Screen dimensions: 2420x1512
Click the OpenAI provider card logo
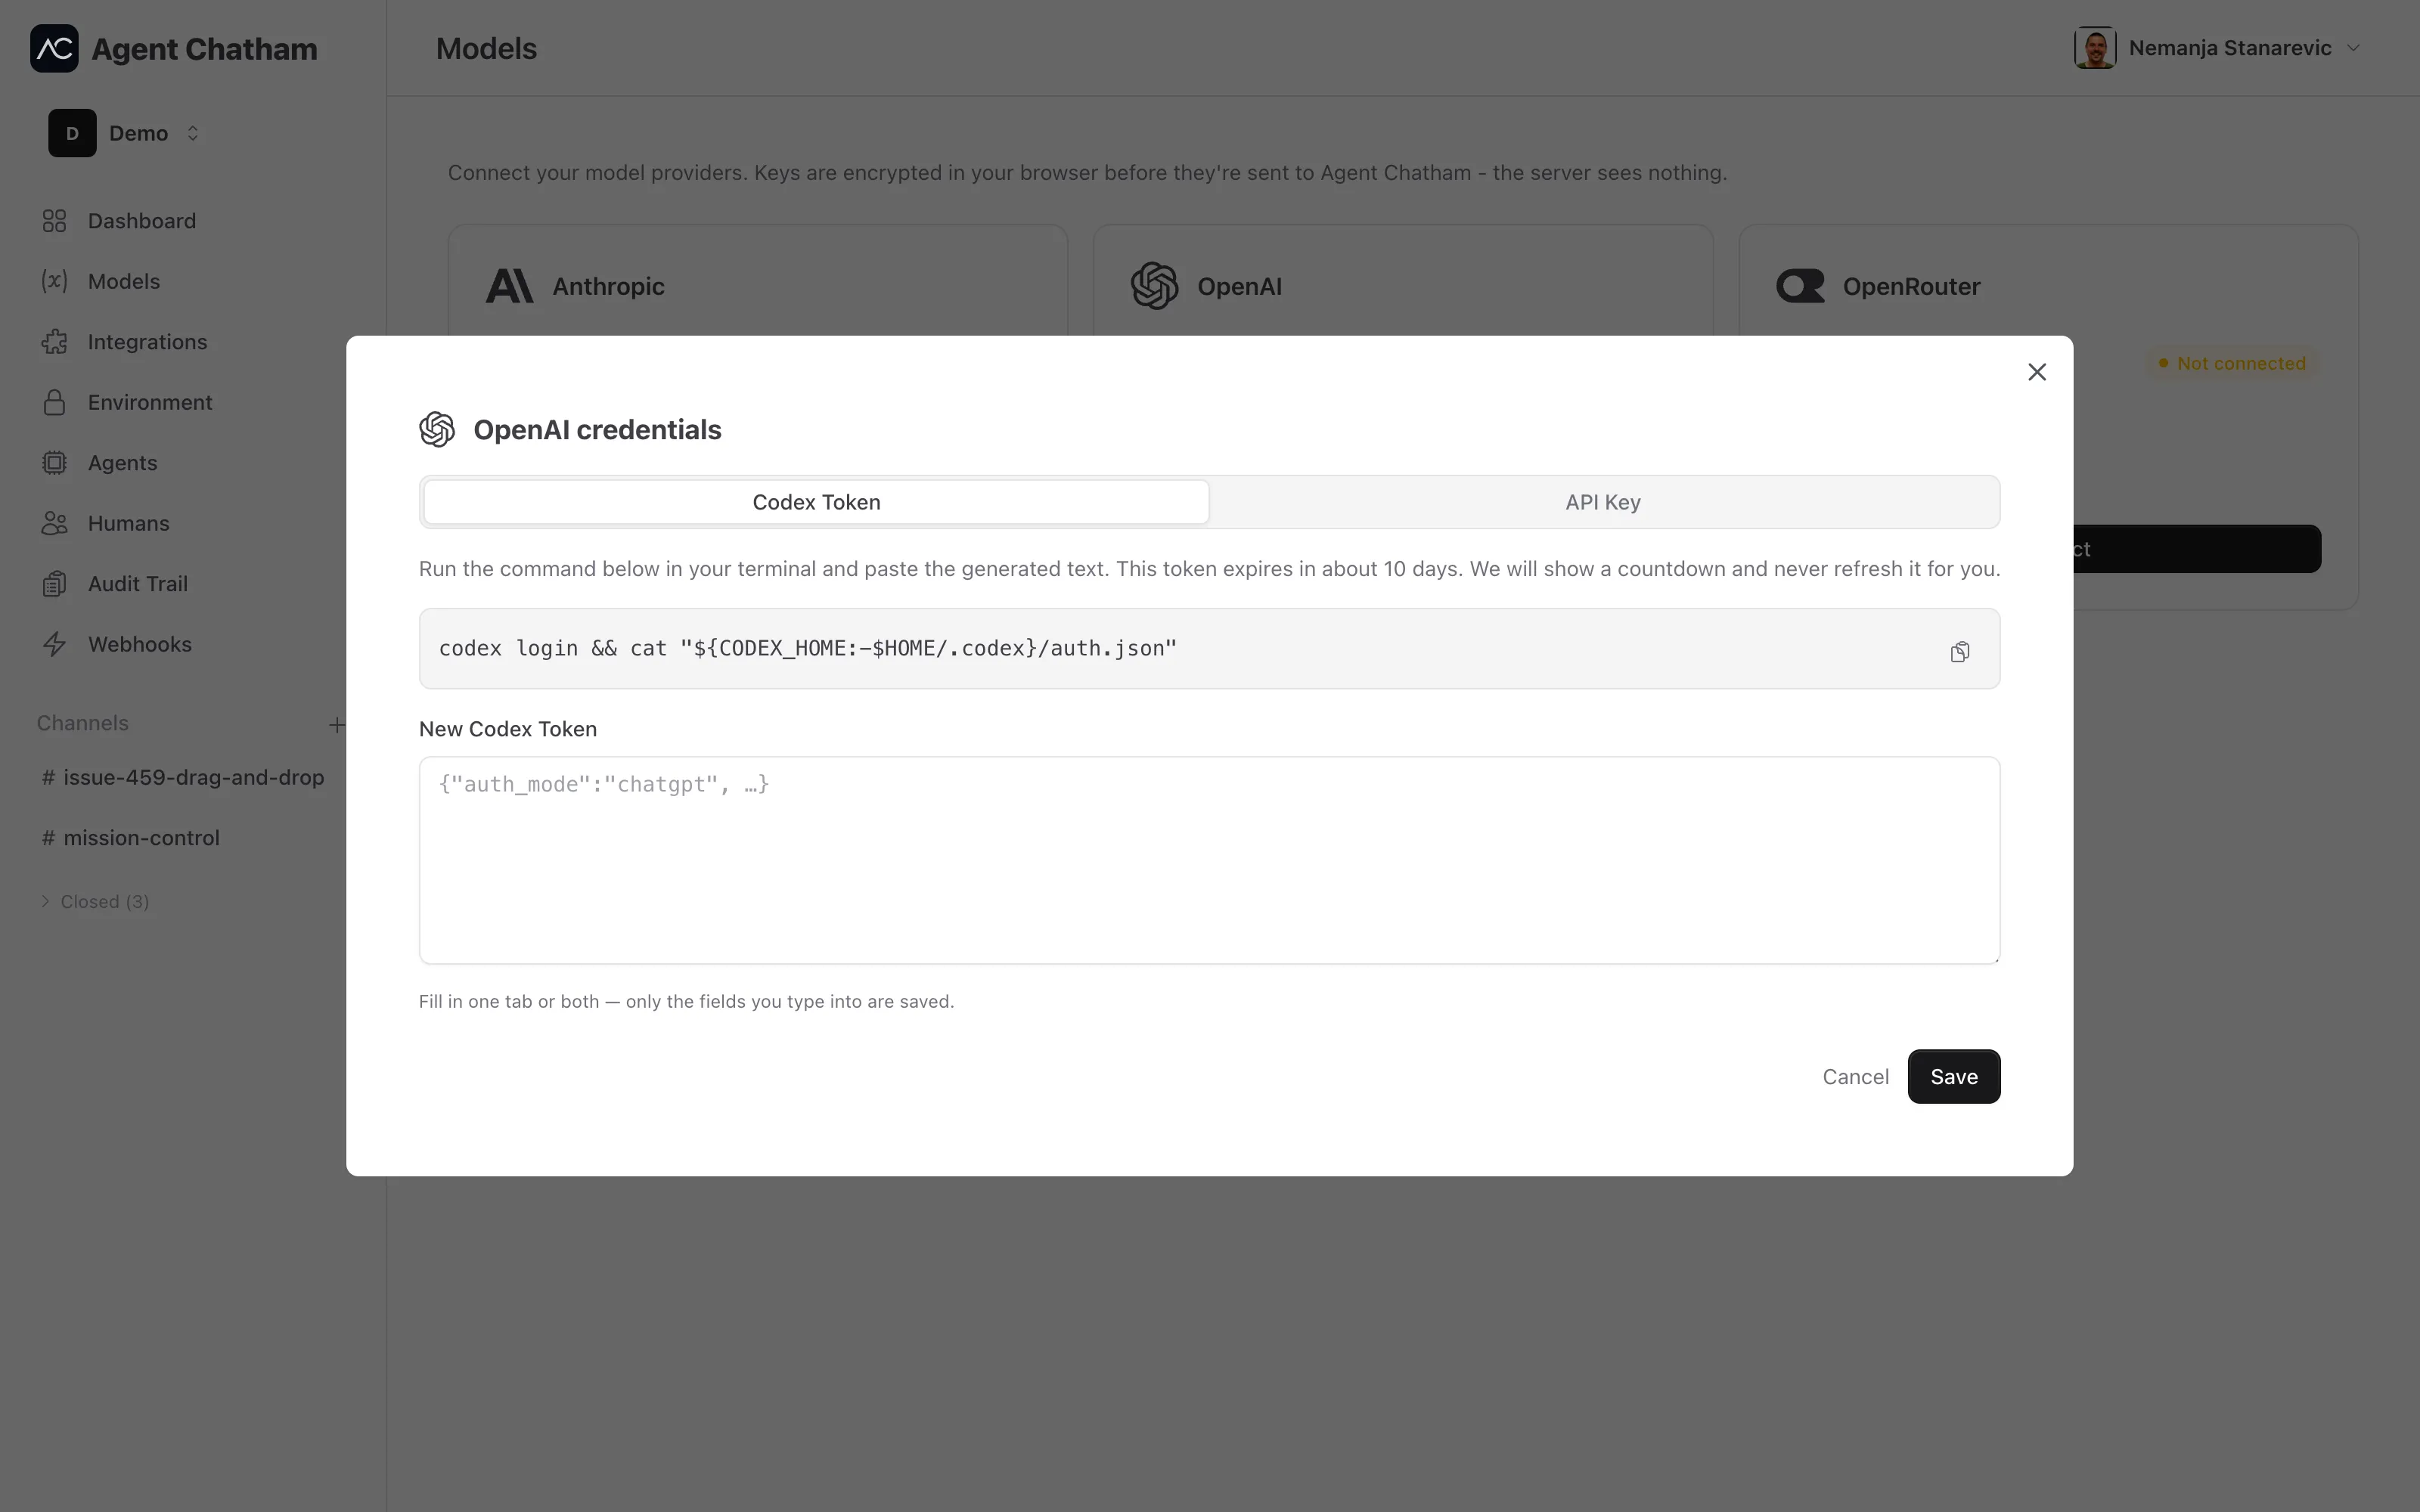[x=1154, y=286]
